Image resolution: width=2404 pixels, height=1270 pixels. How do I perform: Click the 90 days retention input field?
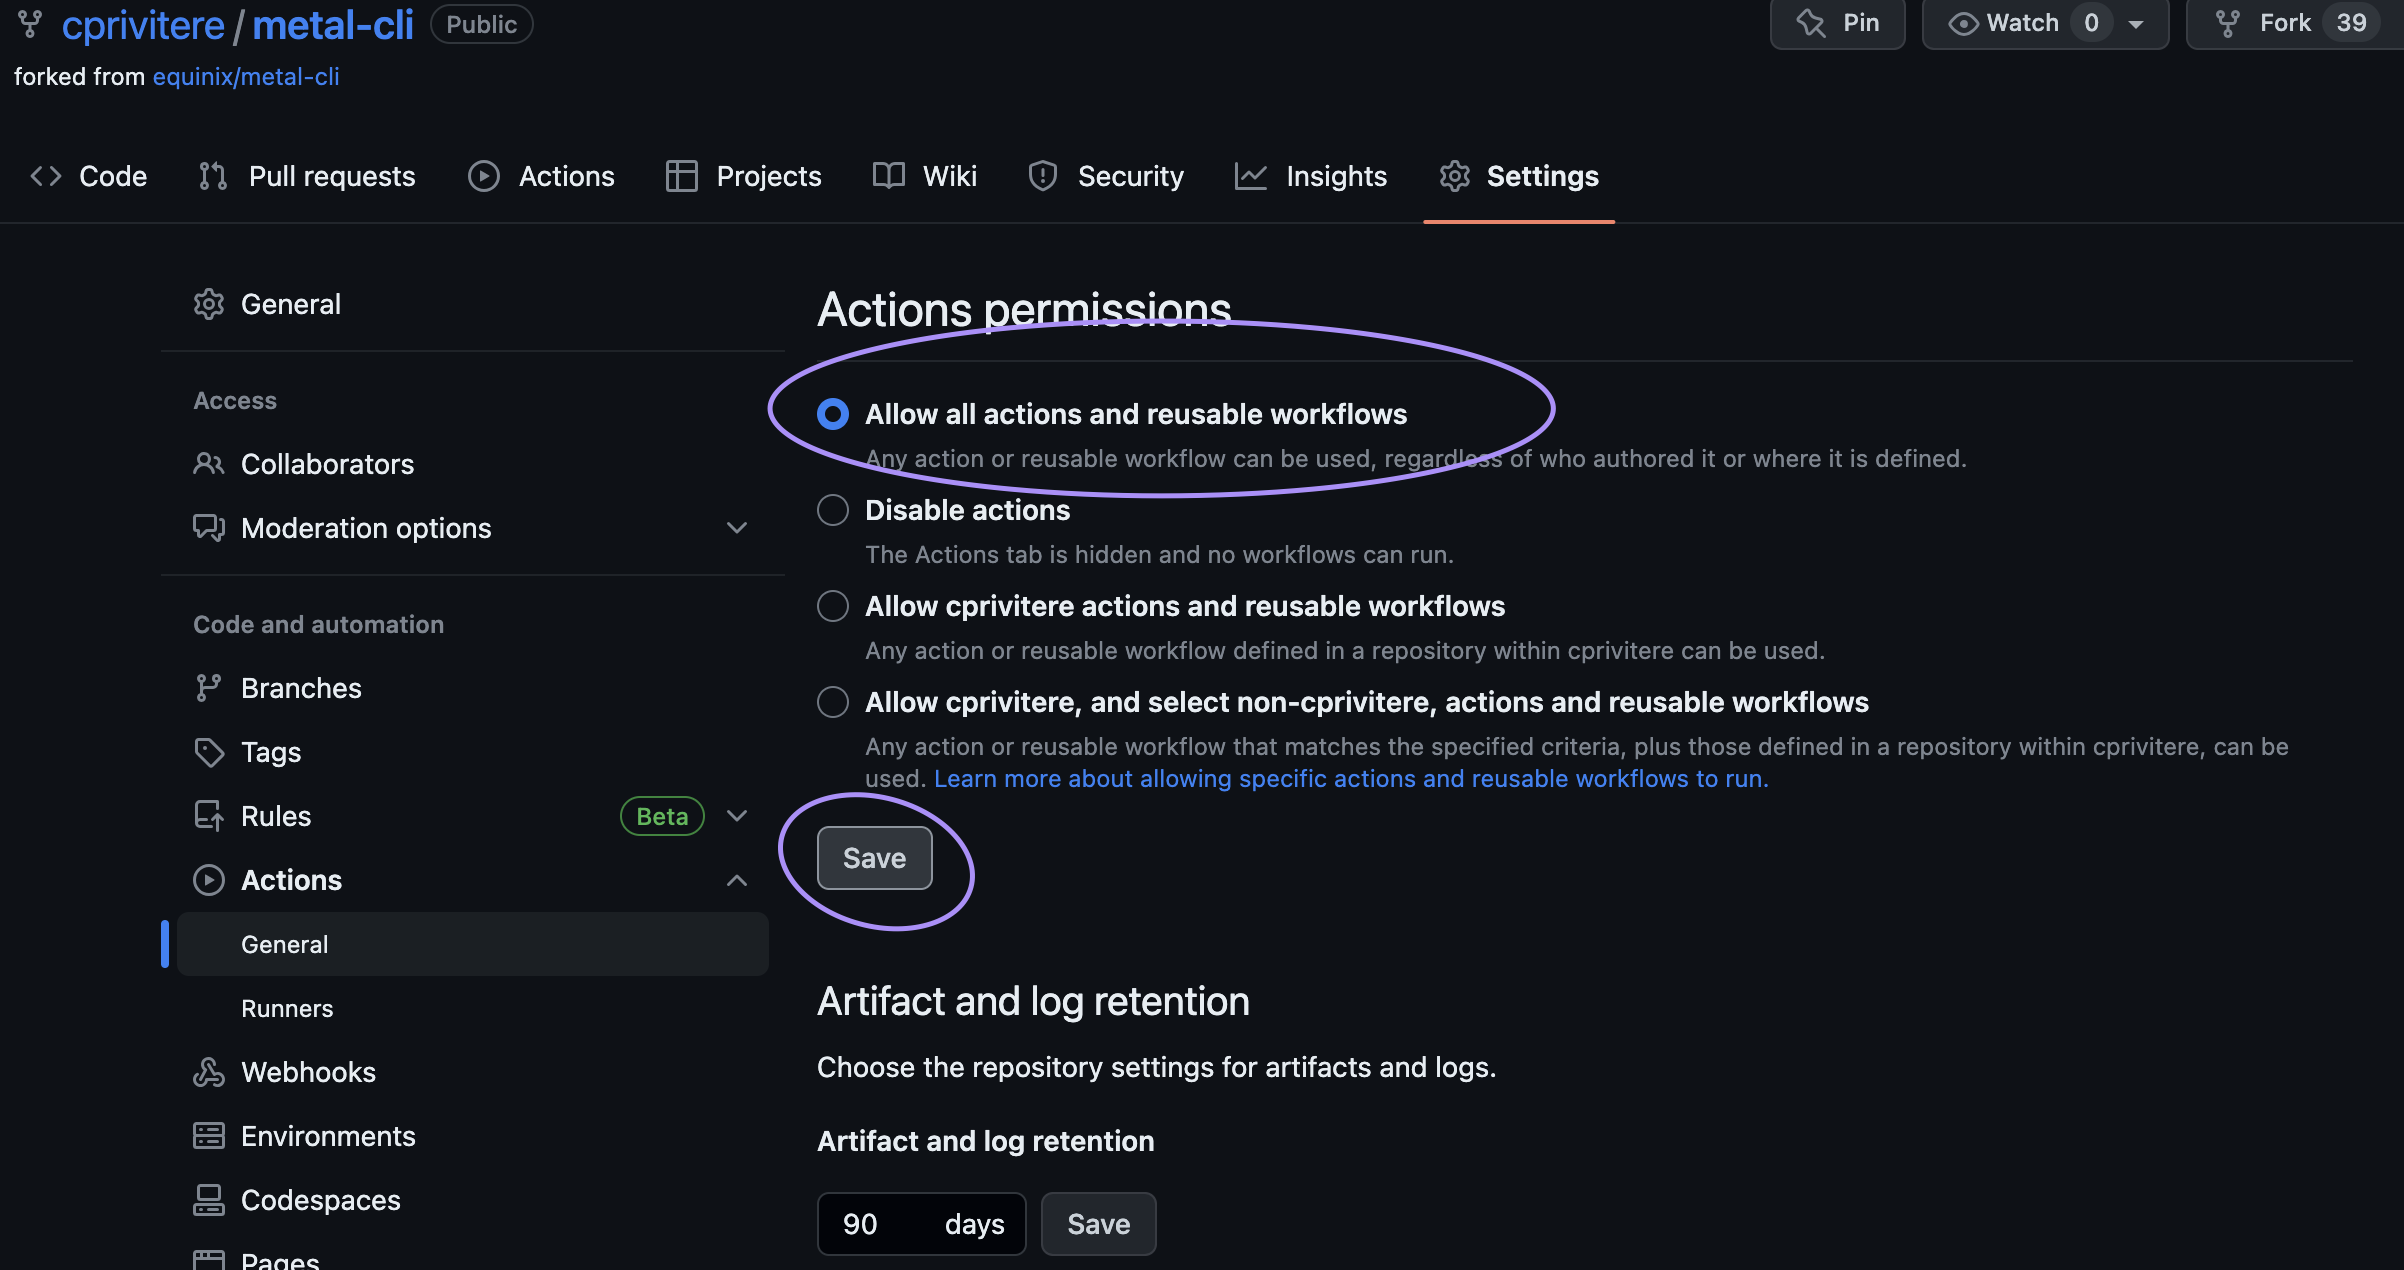point(922,1224)
